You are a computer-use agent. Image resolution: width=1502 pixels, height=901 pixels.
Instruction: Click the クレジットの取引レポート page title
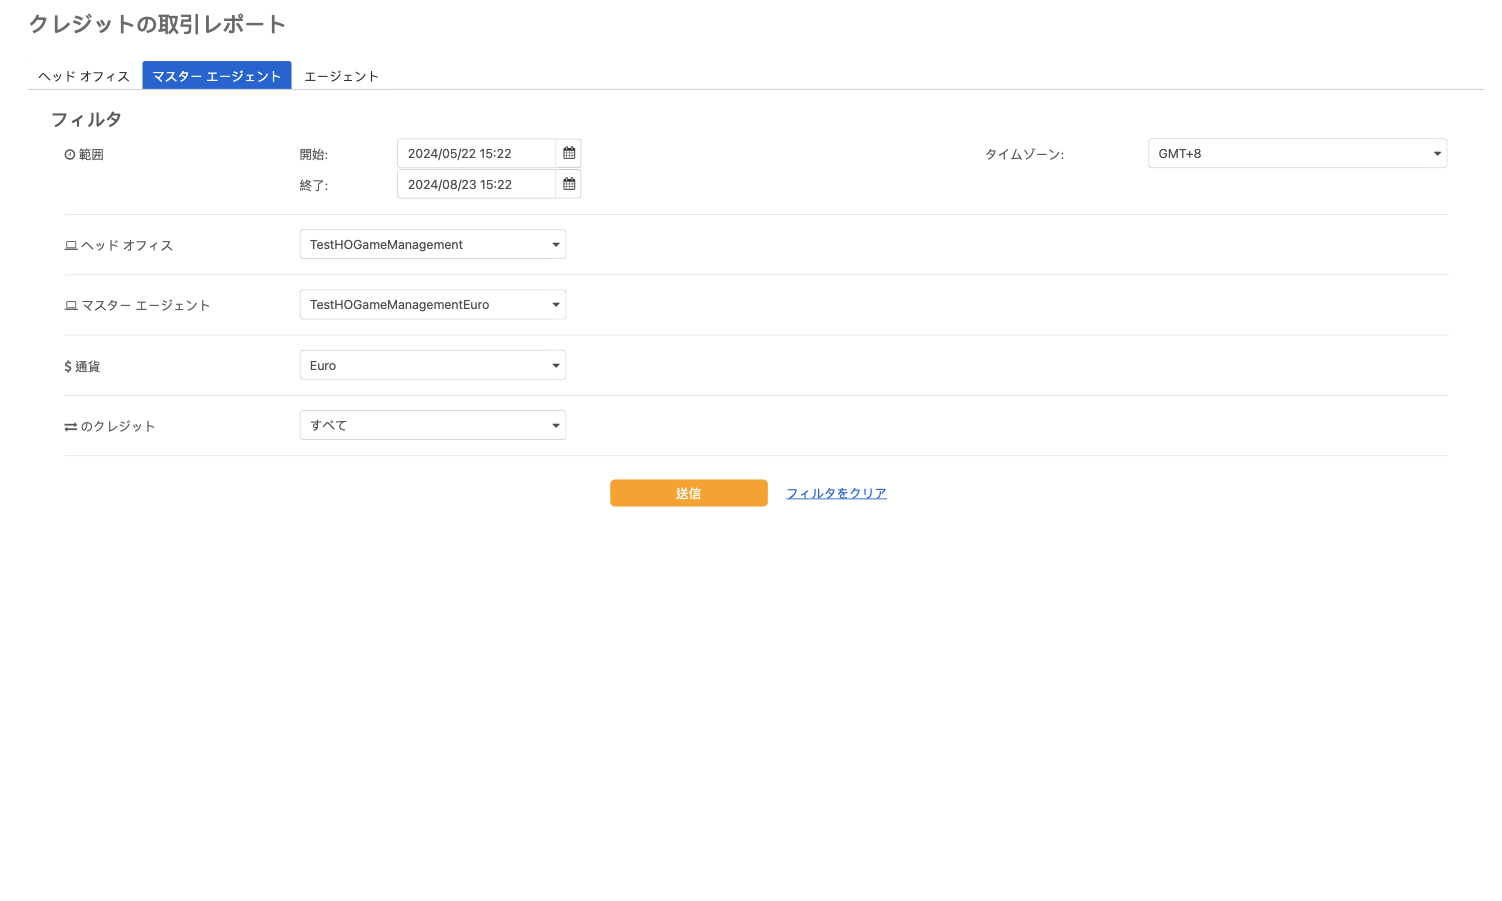157,24
